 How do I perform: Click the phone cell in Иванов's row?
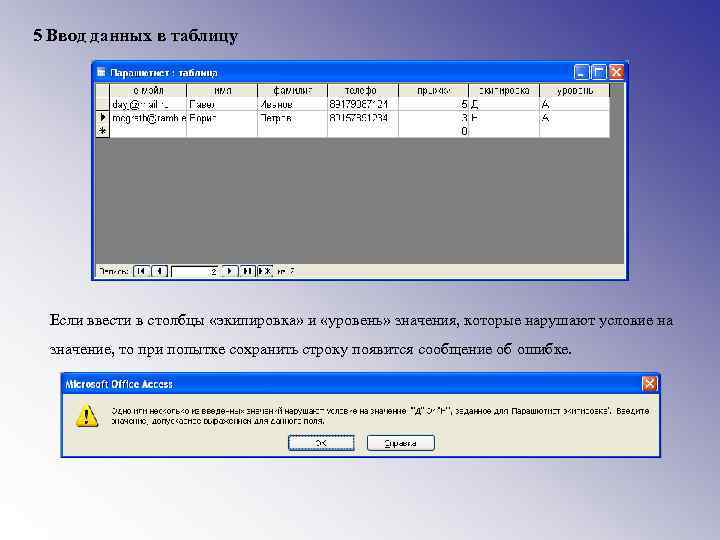click(x=363, y=104)
